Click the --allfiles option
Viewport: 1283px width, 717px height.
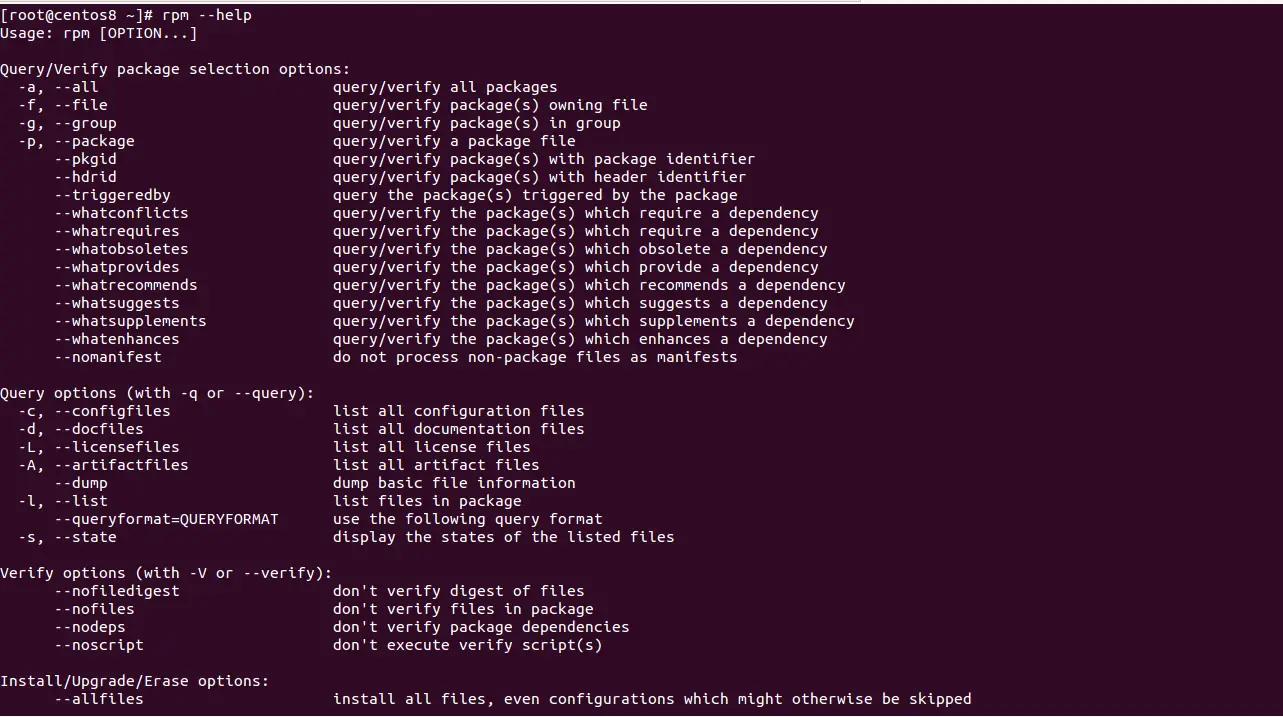[99, 699]
